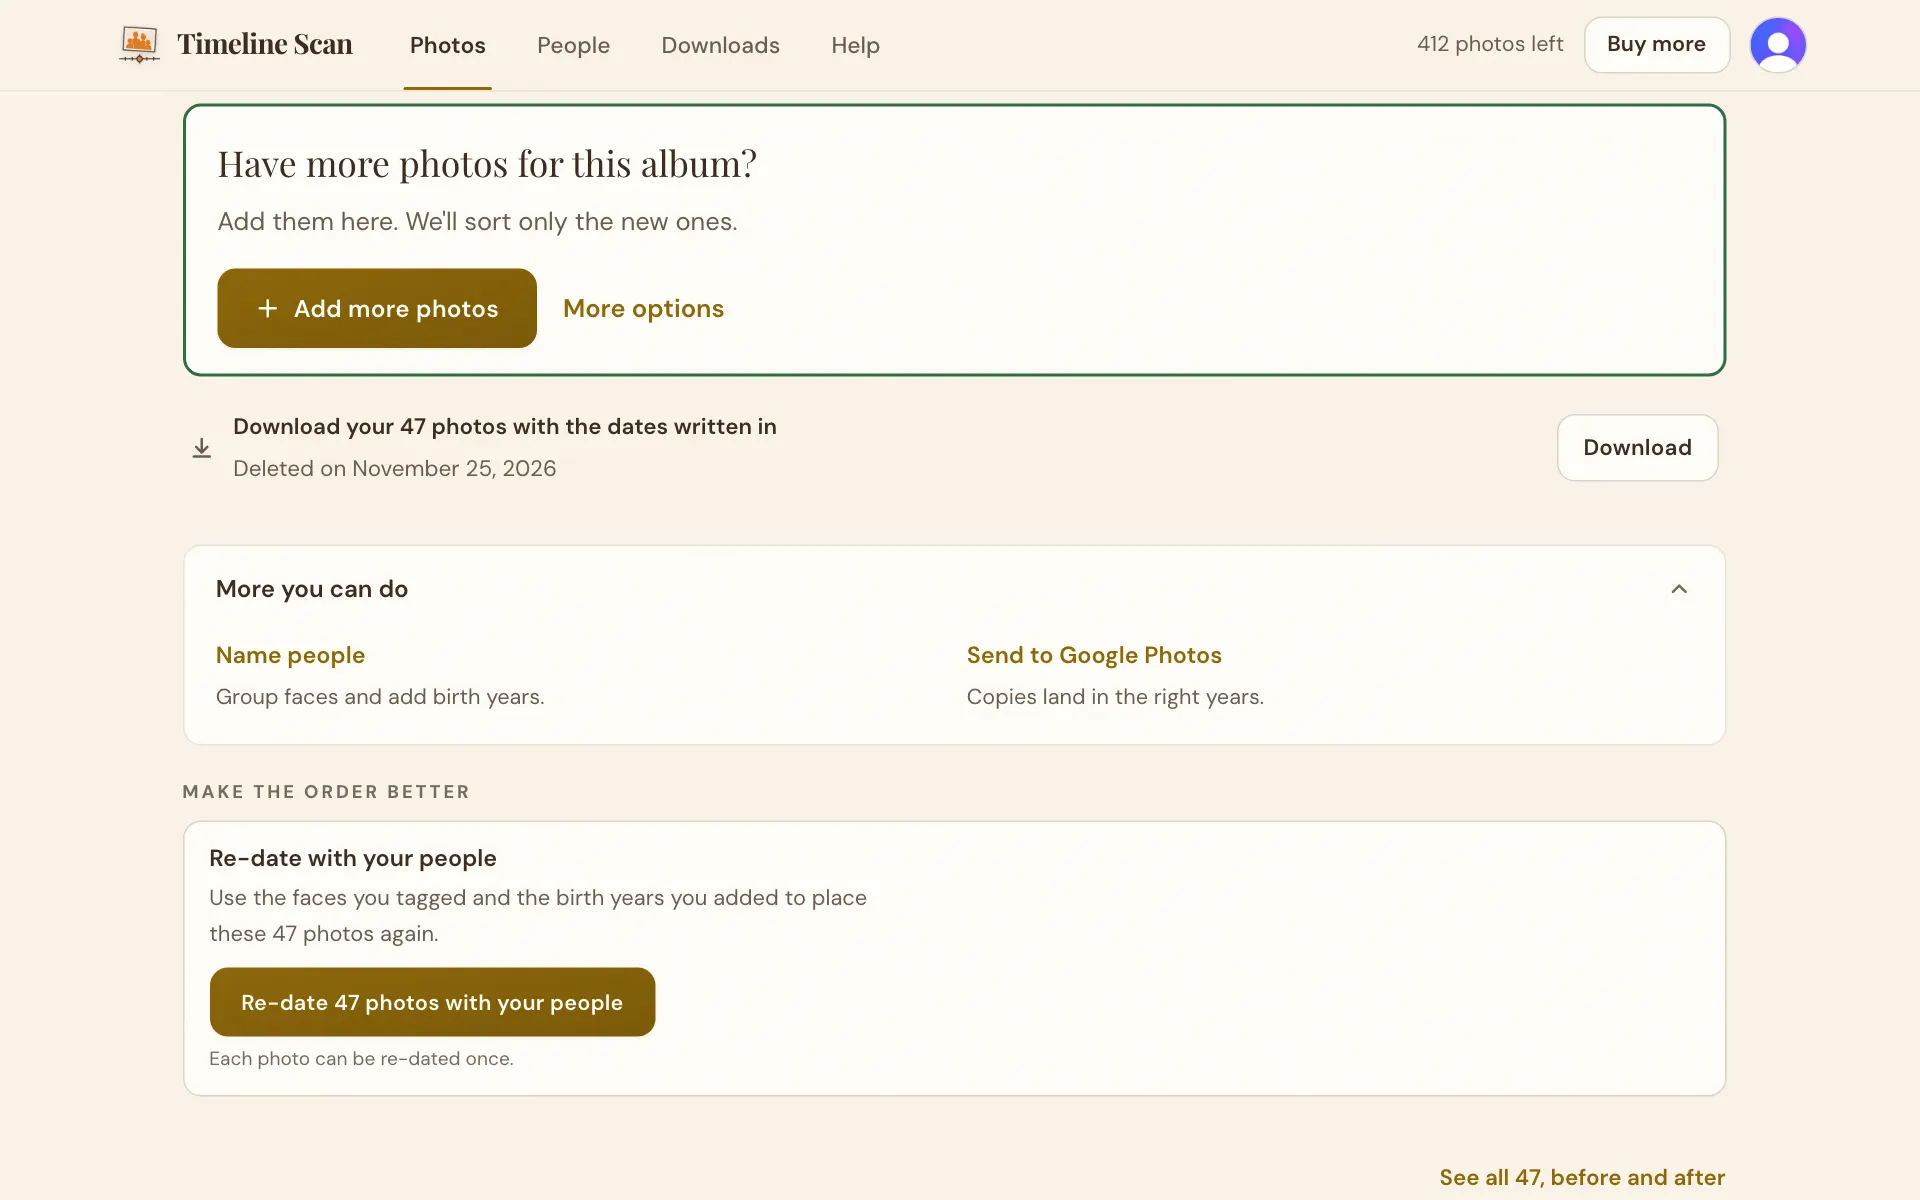Click the Add more photos button

tap(377, 308)
